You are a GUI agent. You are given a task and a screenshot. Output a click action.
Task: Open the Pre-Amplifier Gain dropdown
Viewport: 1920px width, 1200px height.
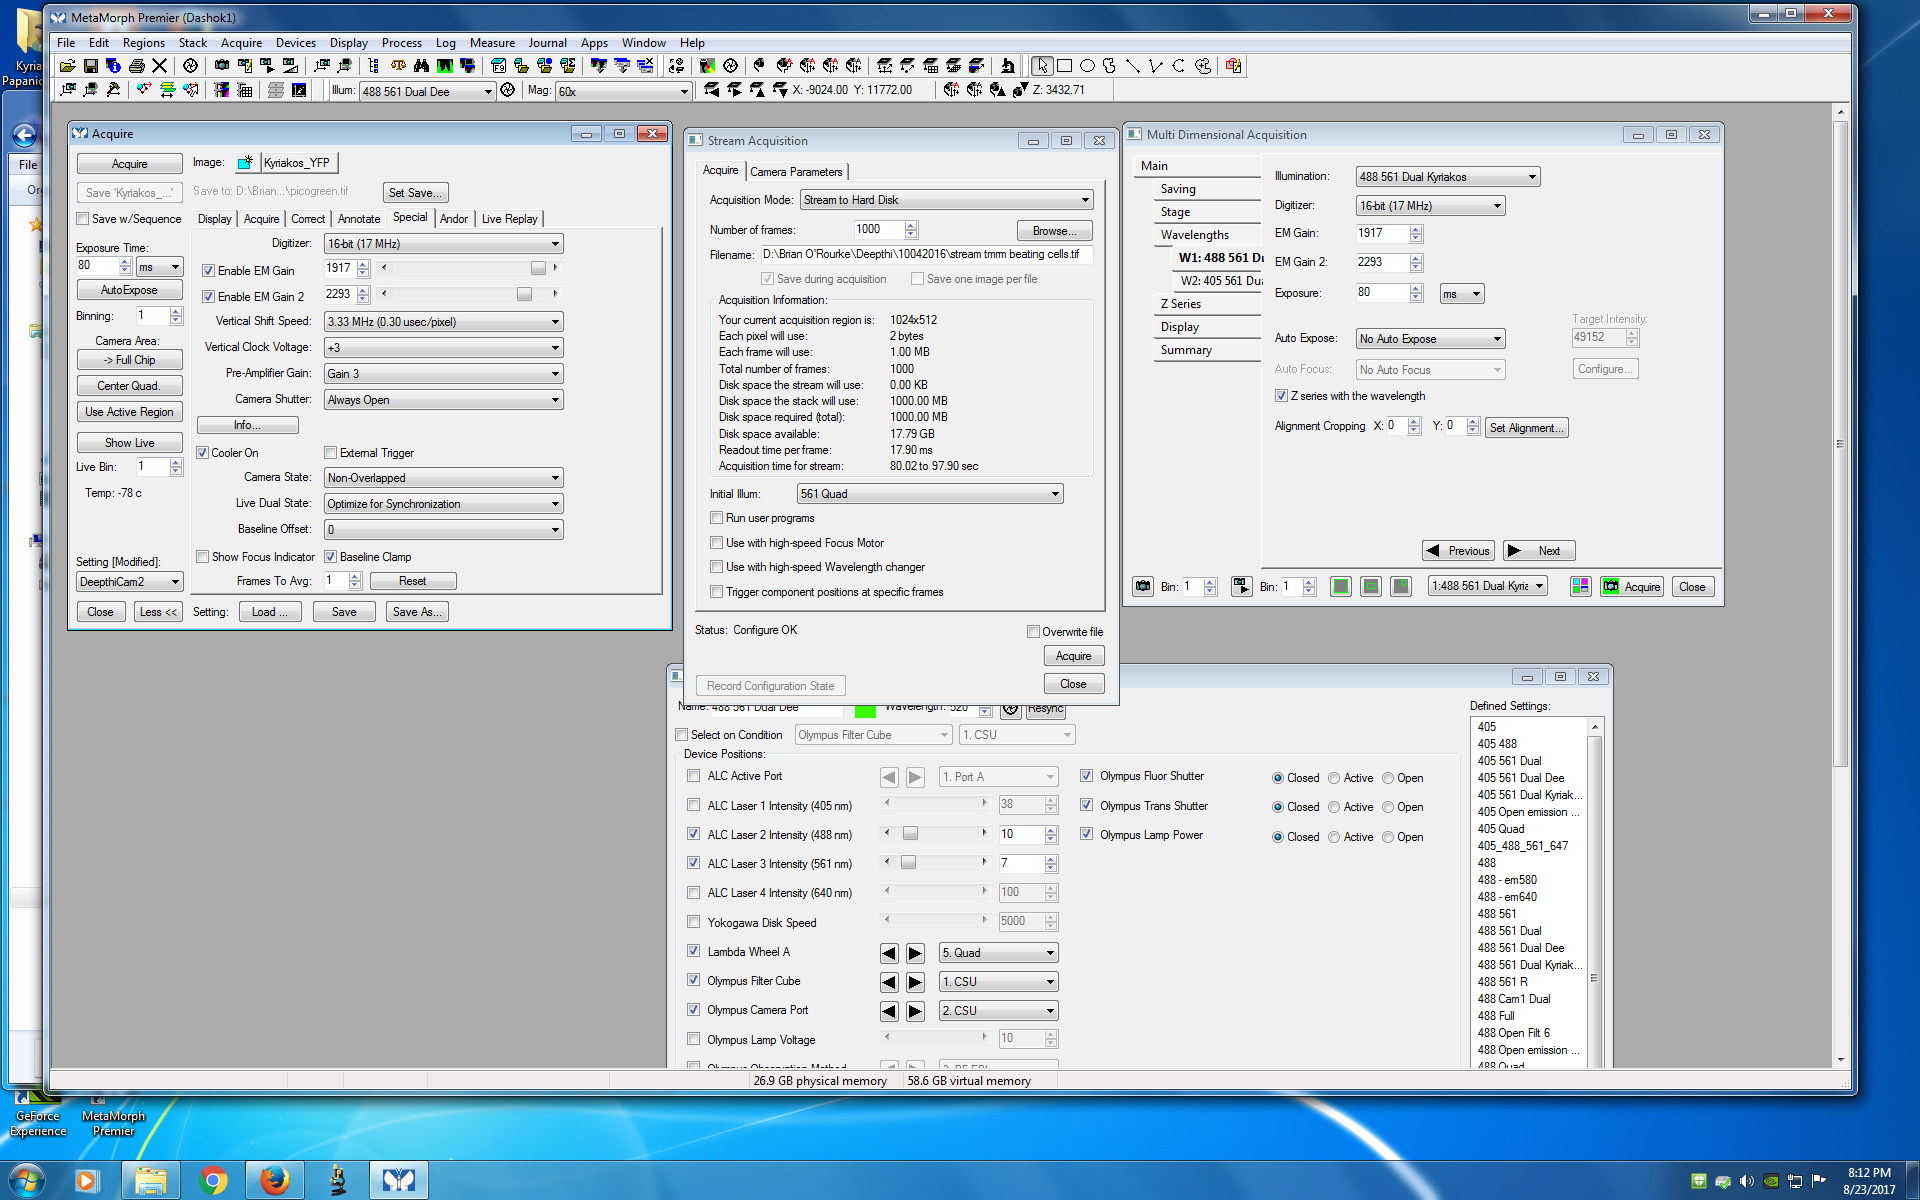(443, 374)
